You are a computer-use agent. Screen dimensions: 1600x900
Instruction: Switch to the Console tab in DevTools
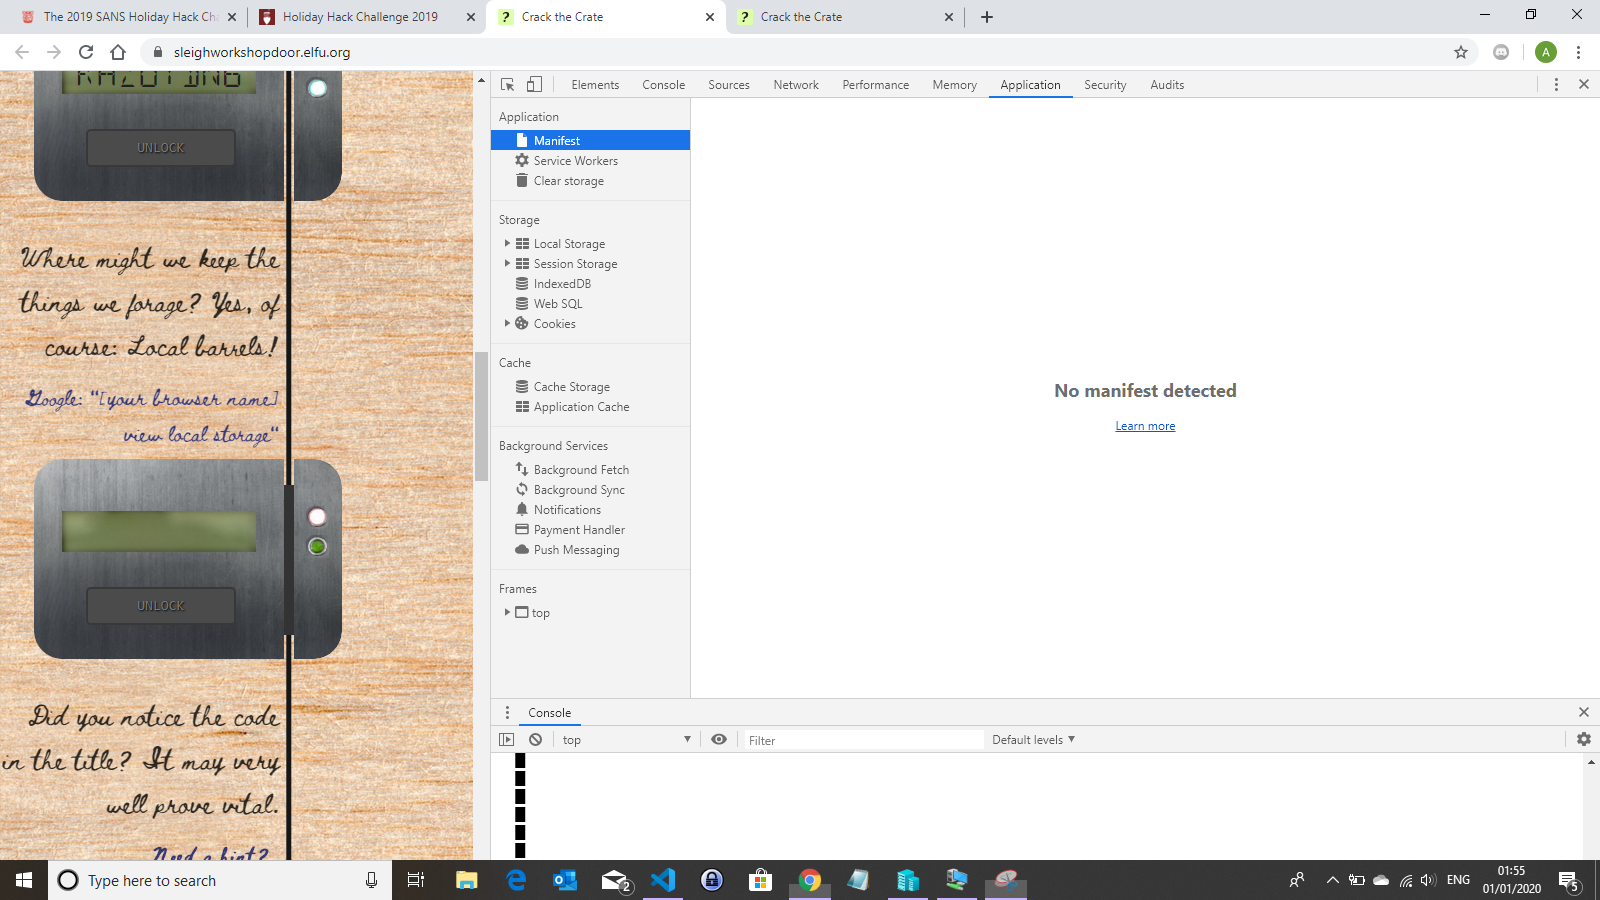point(664,85)
